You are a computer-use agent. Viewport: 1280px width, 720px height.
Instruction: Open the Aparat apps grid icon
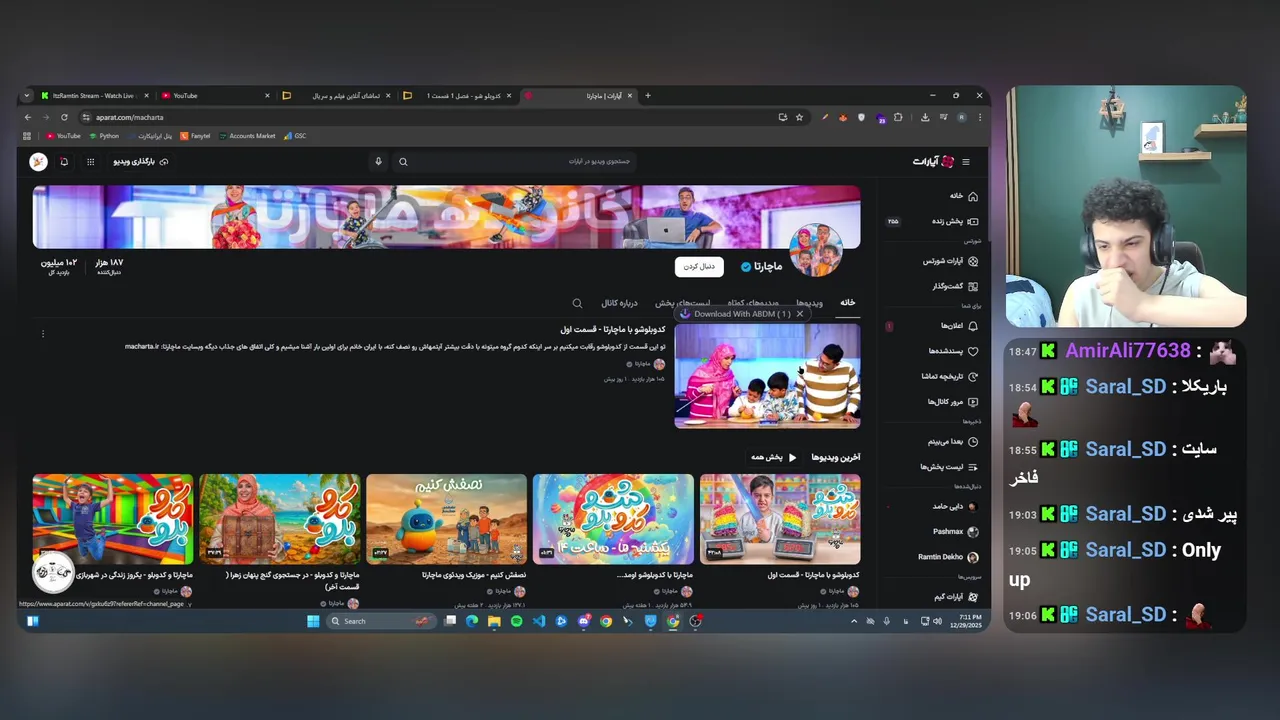[90, 162]
